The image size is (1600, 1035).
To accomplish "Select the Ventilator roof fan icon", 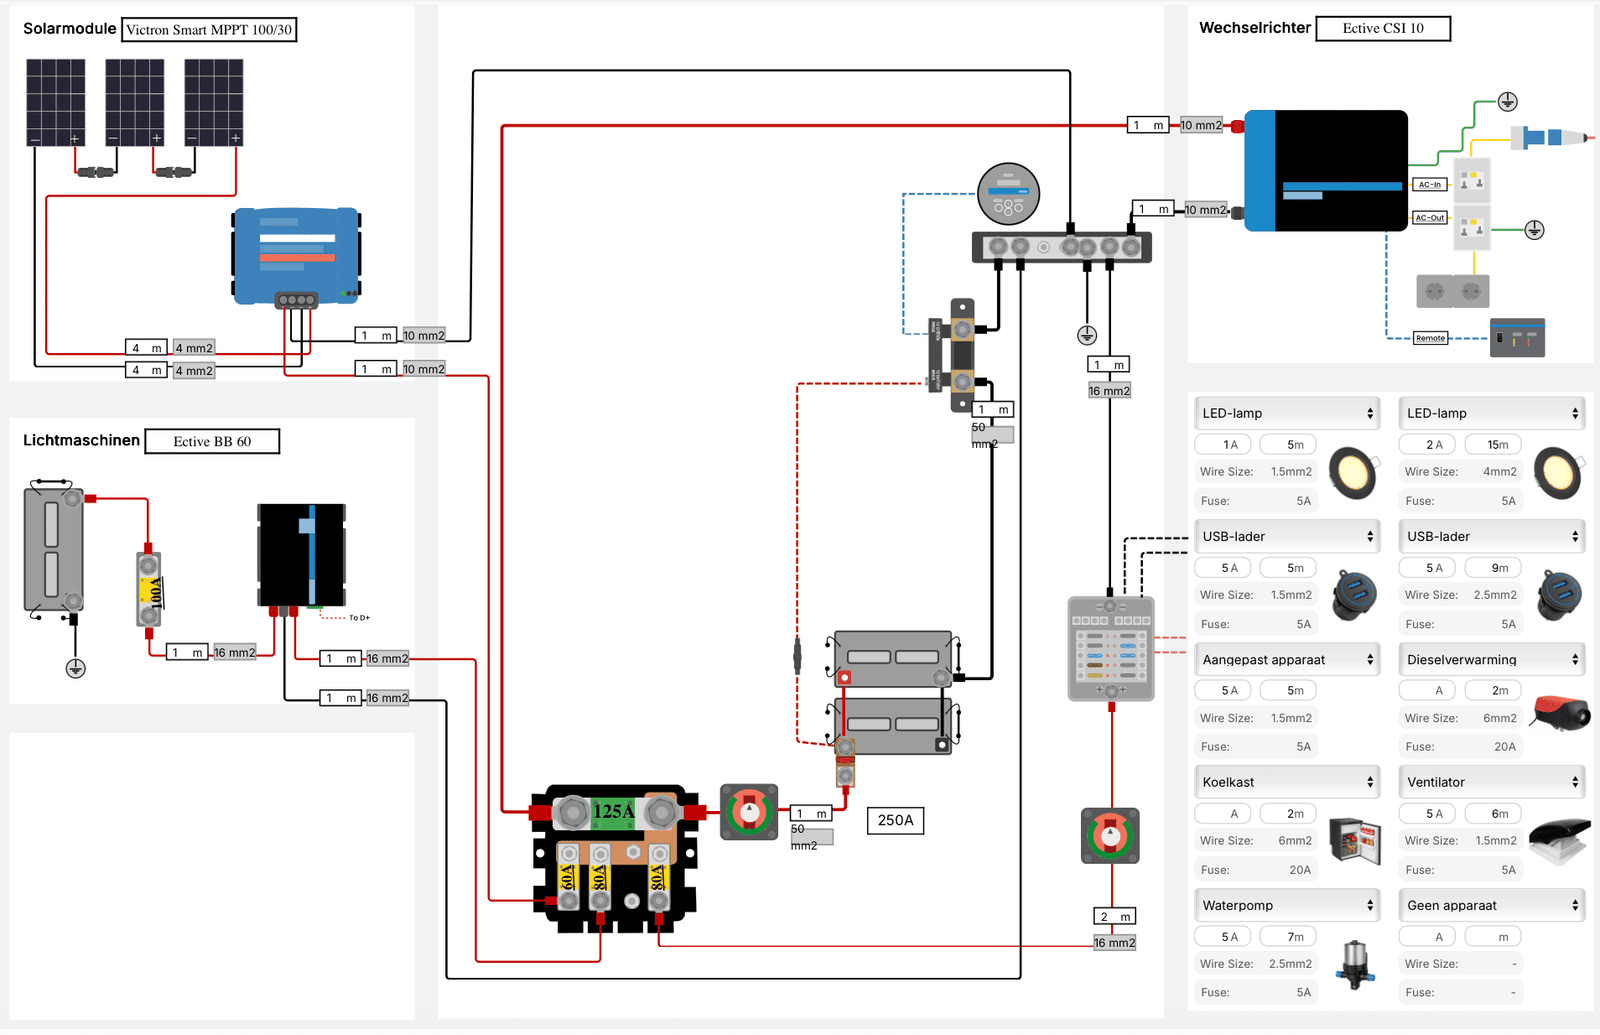I will coord(1558,840).
